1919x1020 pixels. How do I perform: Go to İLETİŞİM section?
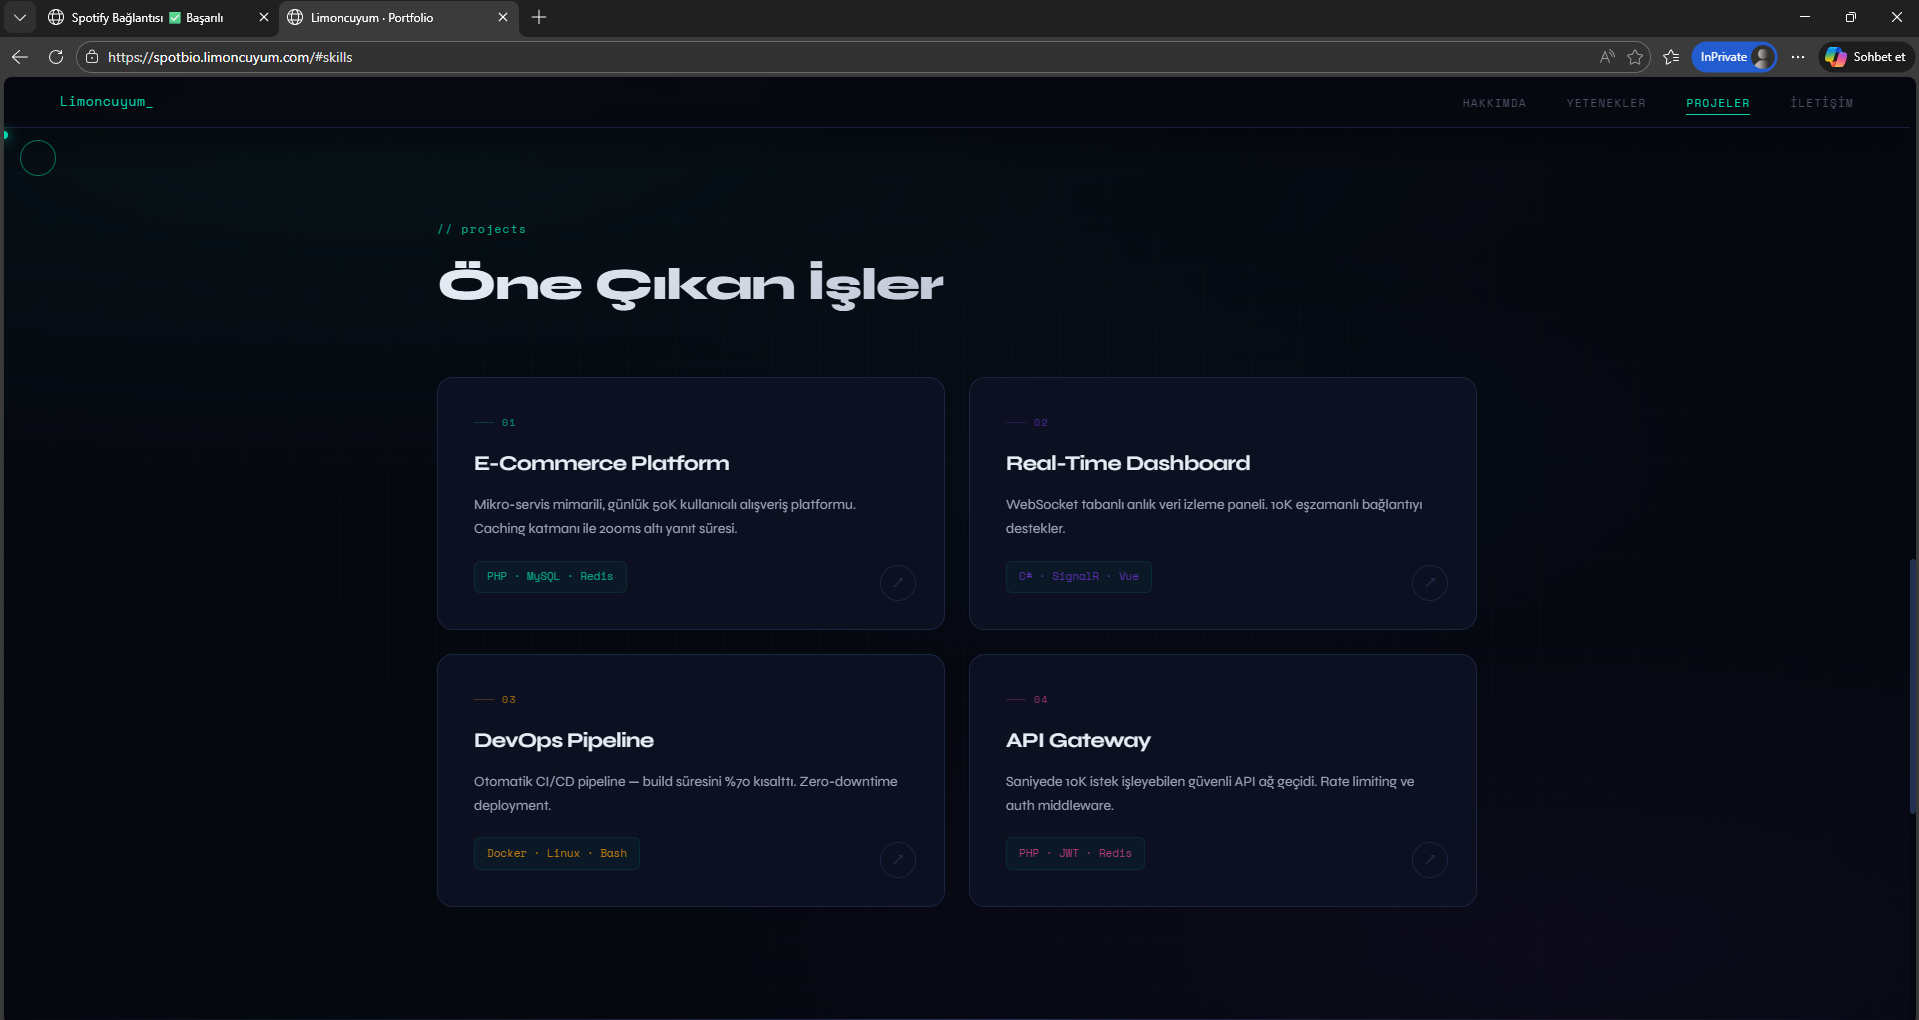[1821, 103]
